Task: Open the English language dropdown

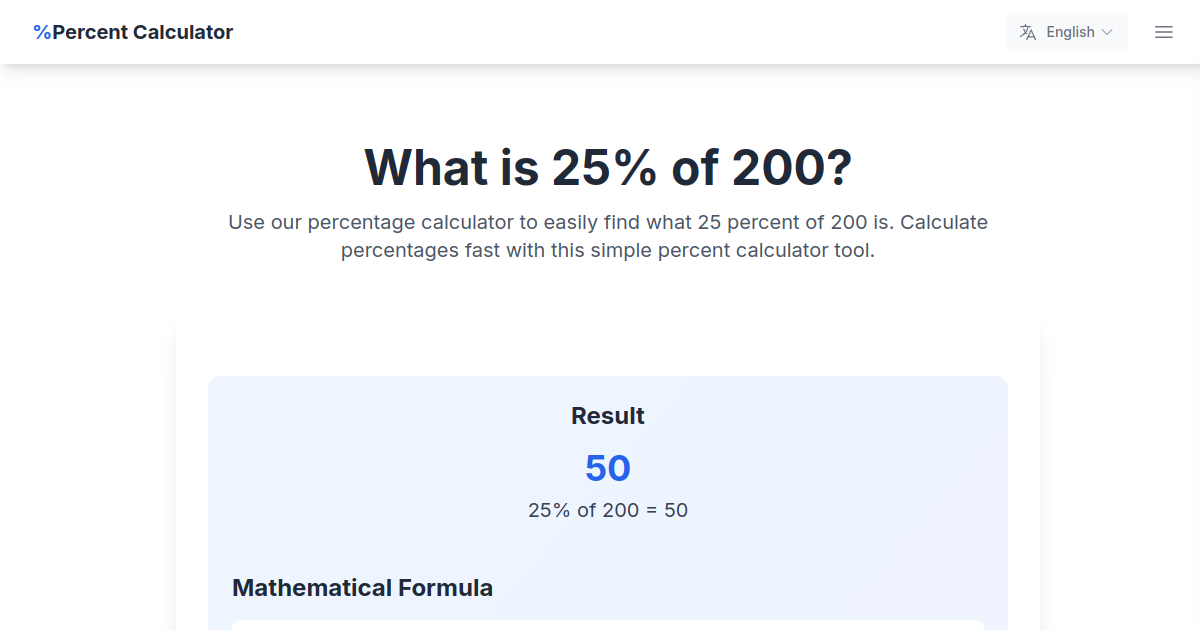Action: [1067, 31]
